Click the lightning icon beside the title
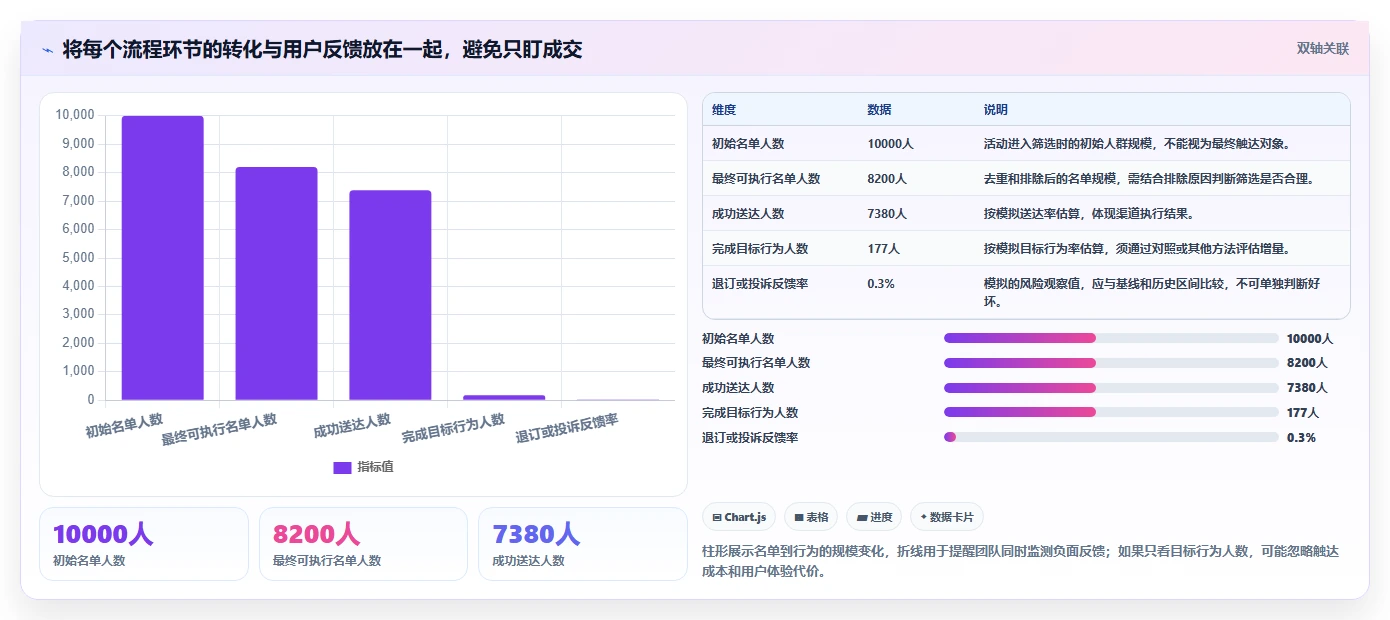Image resolution: width=1390 pixels, height=620 pixels. tap(48, 49)
